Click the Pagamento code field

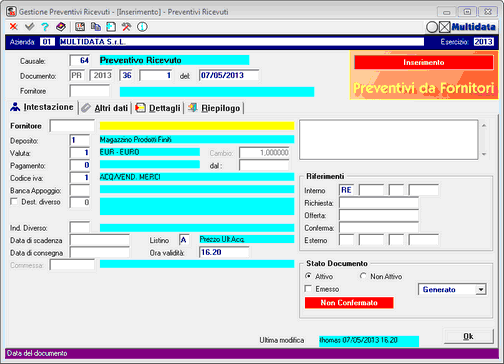[x=80, y=165]
